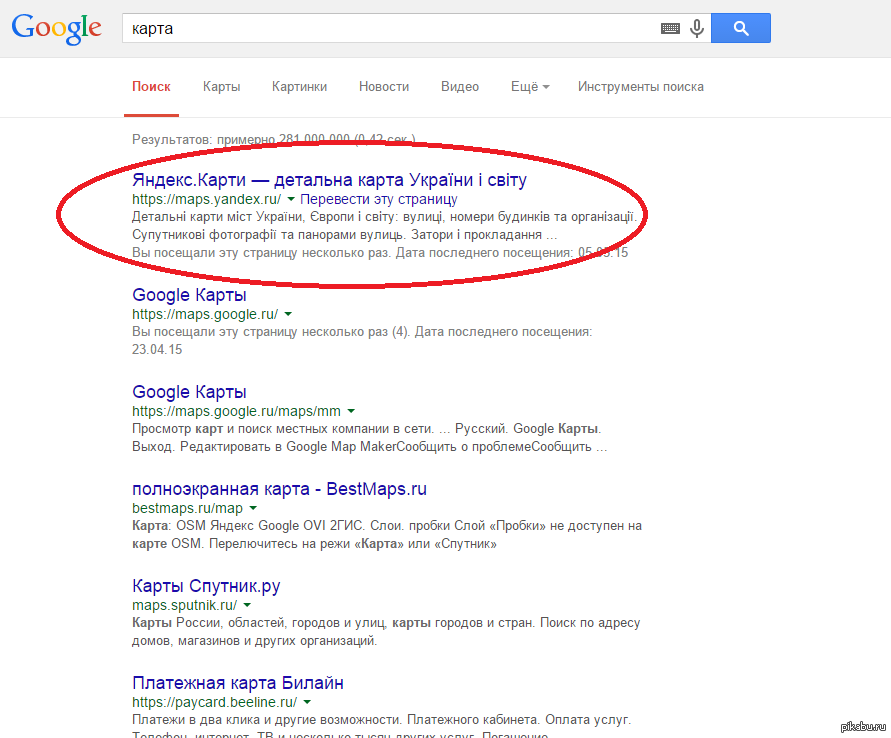
Task: Click the search box containing 'карта'
Action: pos(390,29)
